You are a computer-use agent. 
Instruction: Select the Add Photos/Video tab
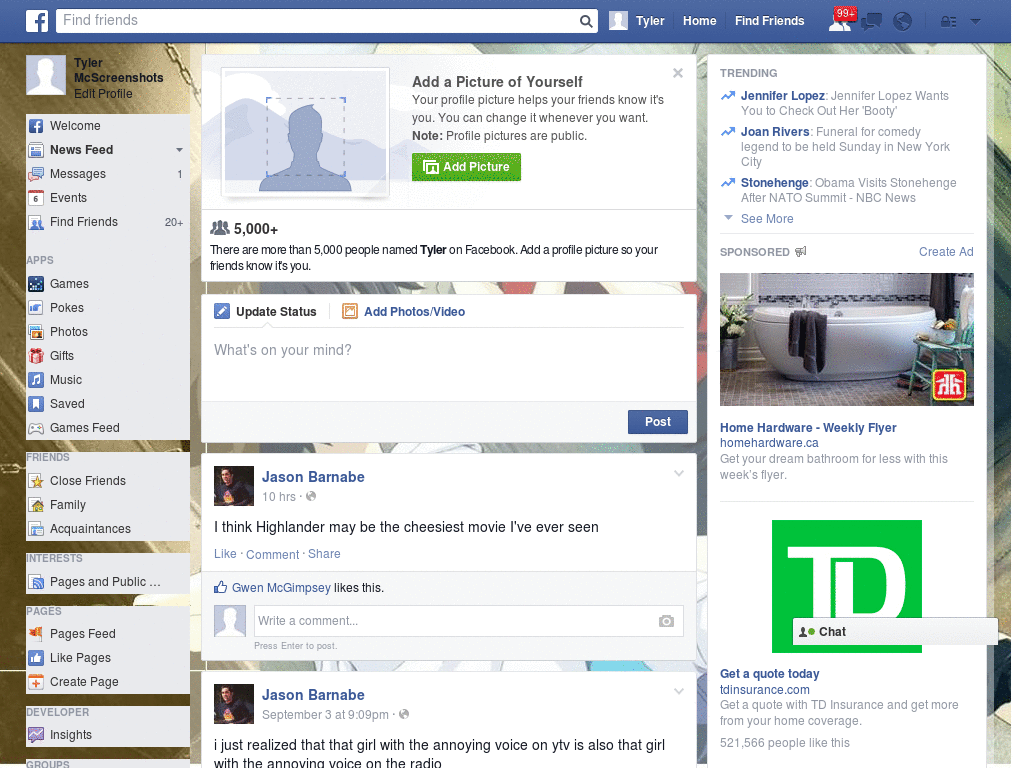pyautogui.click(x=404, y=312)
